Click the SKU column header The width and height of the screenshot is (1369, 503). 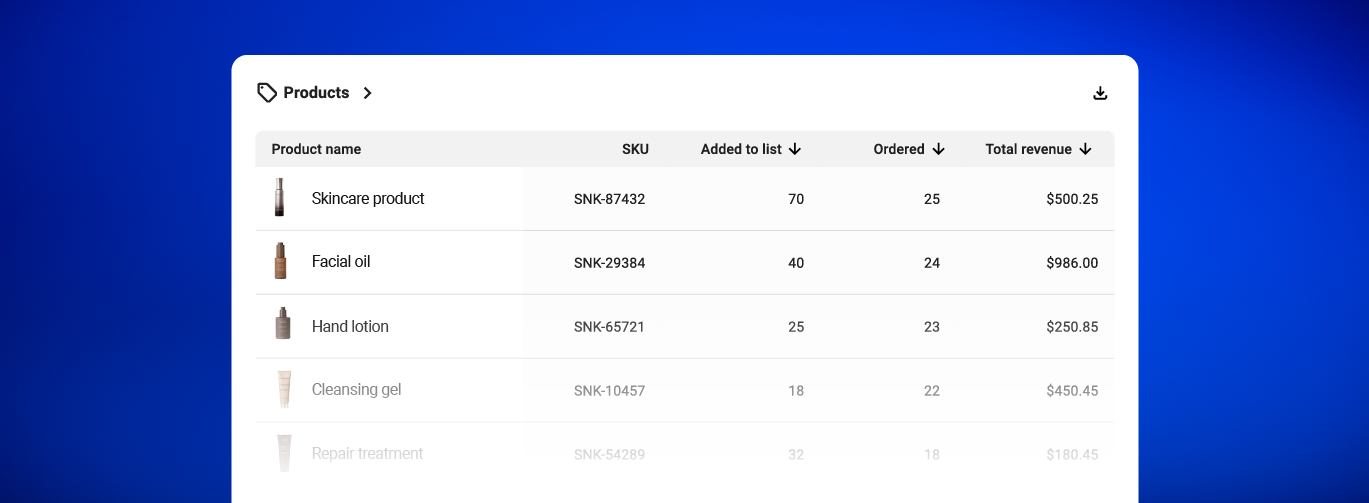635,149
